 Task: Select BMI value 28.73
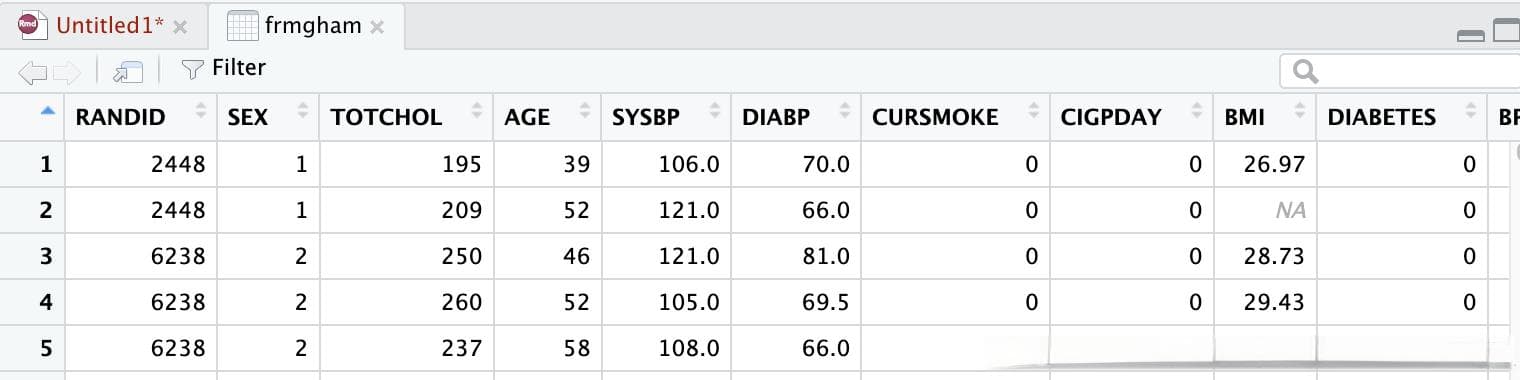click(x=1274, y=256)
